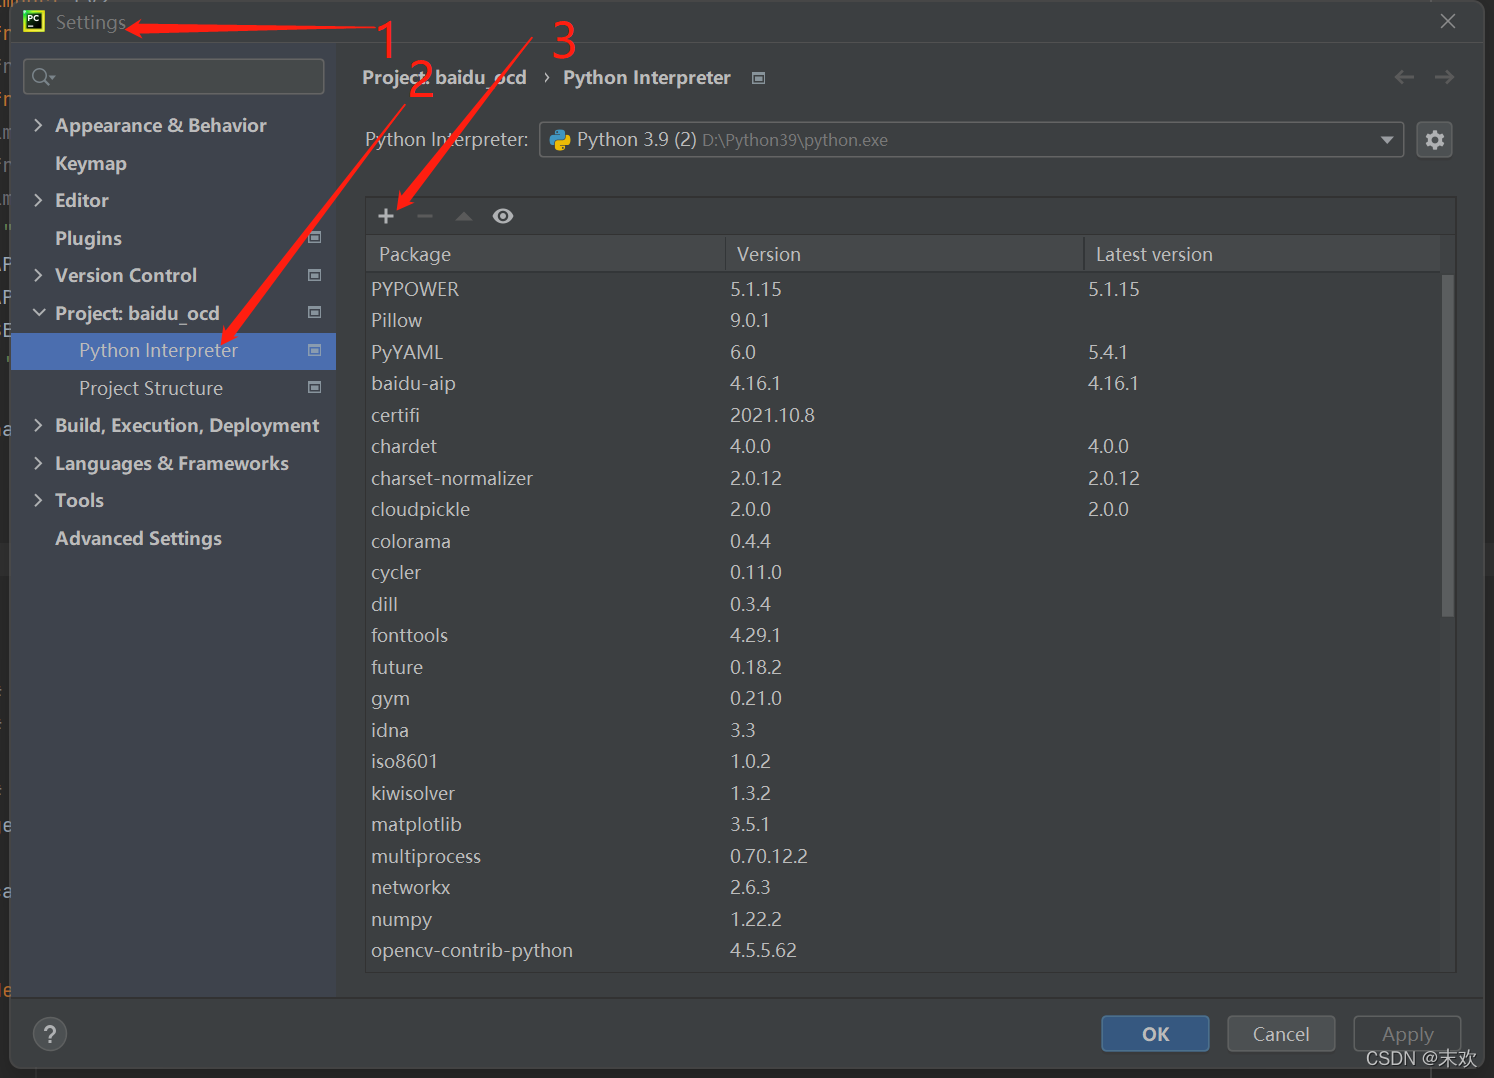Click the package list vertical scrollbar
Image resolution: width=1494 pixels, height=1078 pixels.
coord(1448,445)
